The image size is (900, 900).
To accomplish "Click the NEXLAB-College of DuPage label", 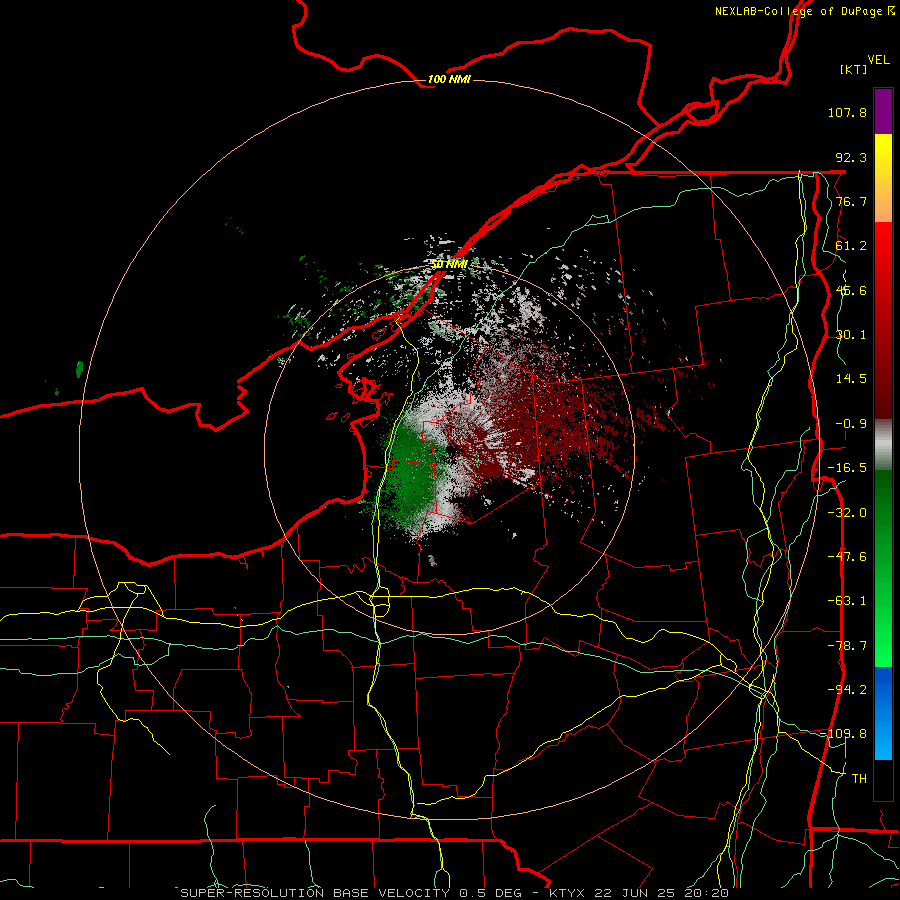I will click(x=804, y=11).
